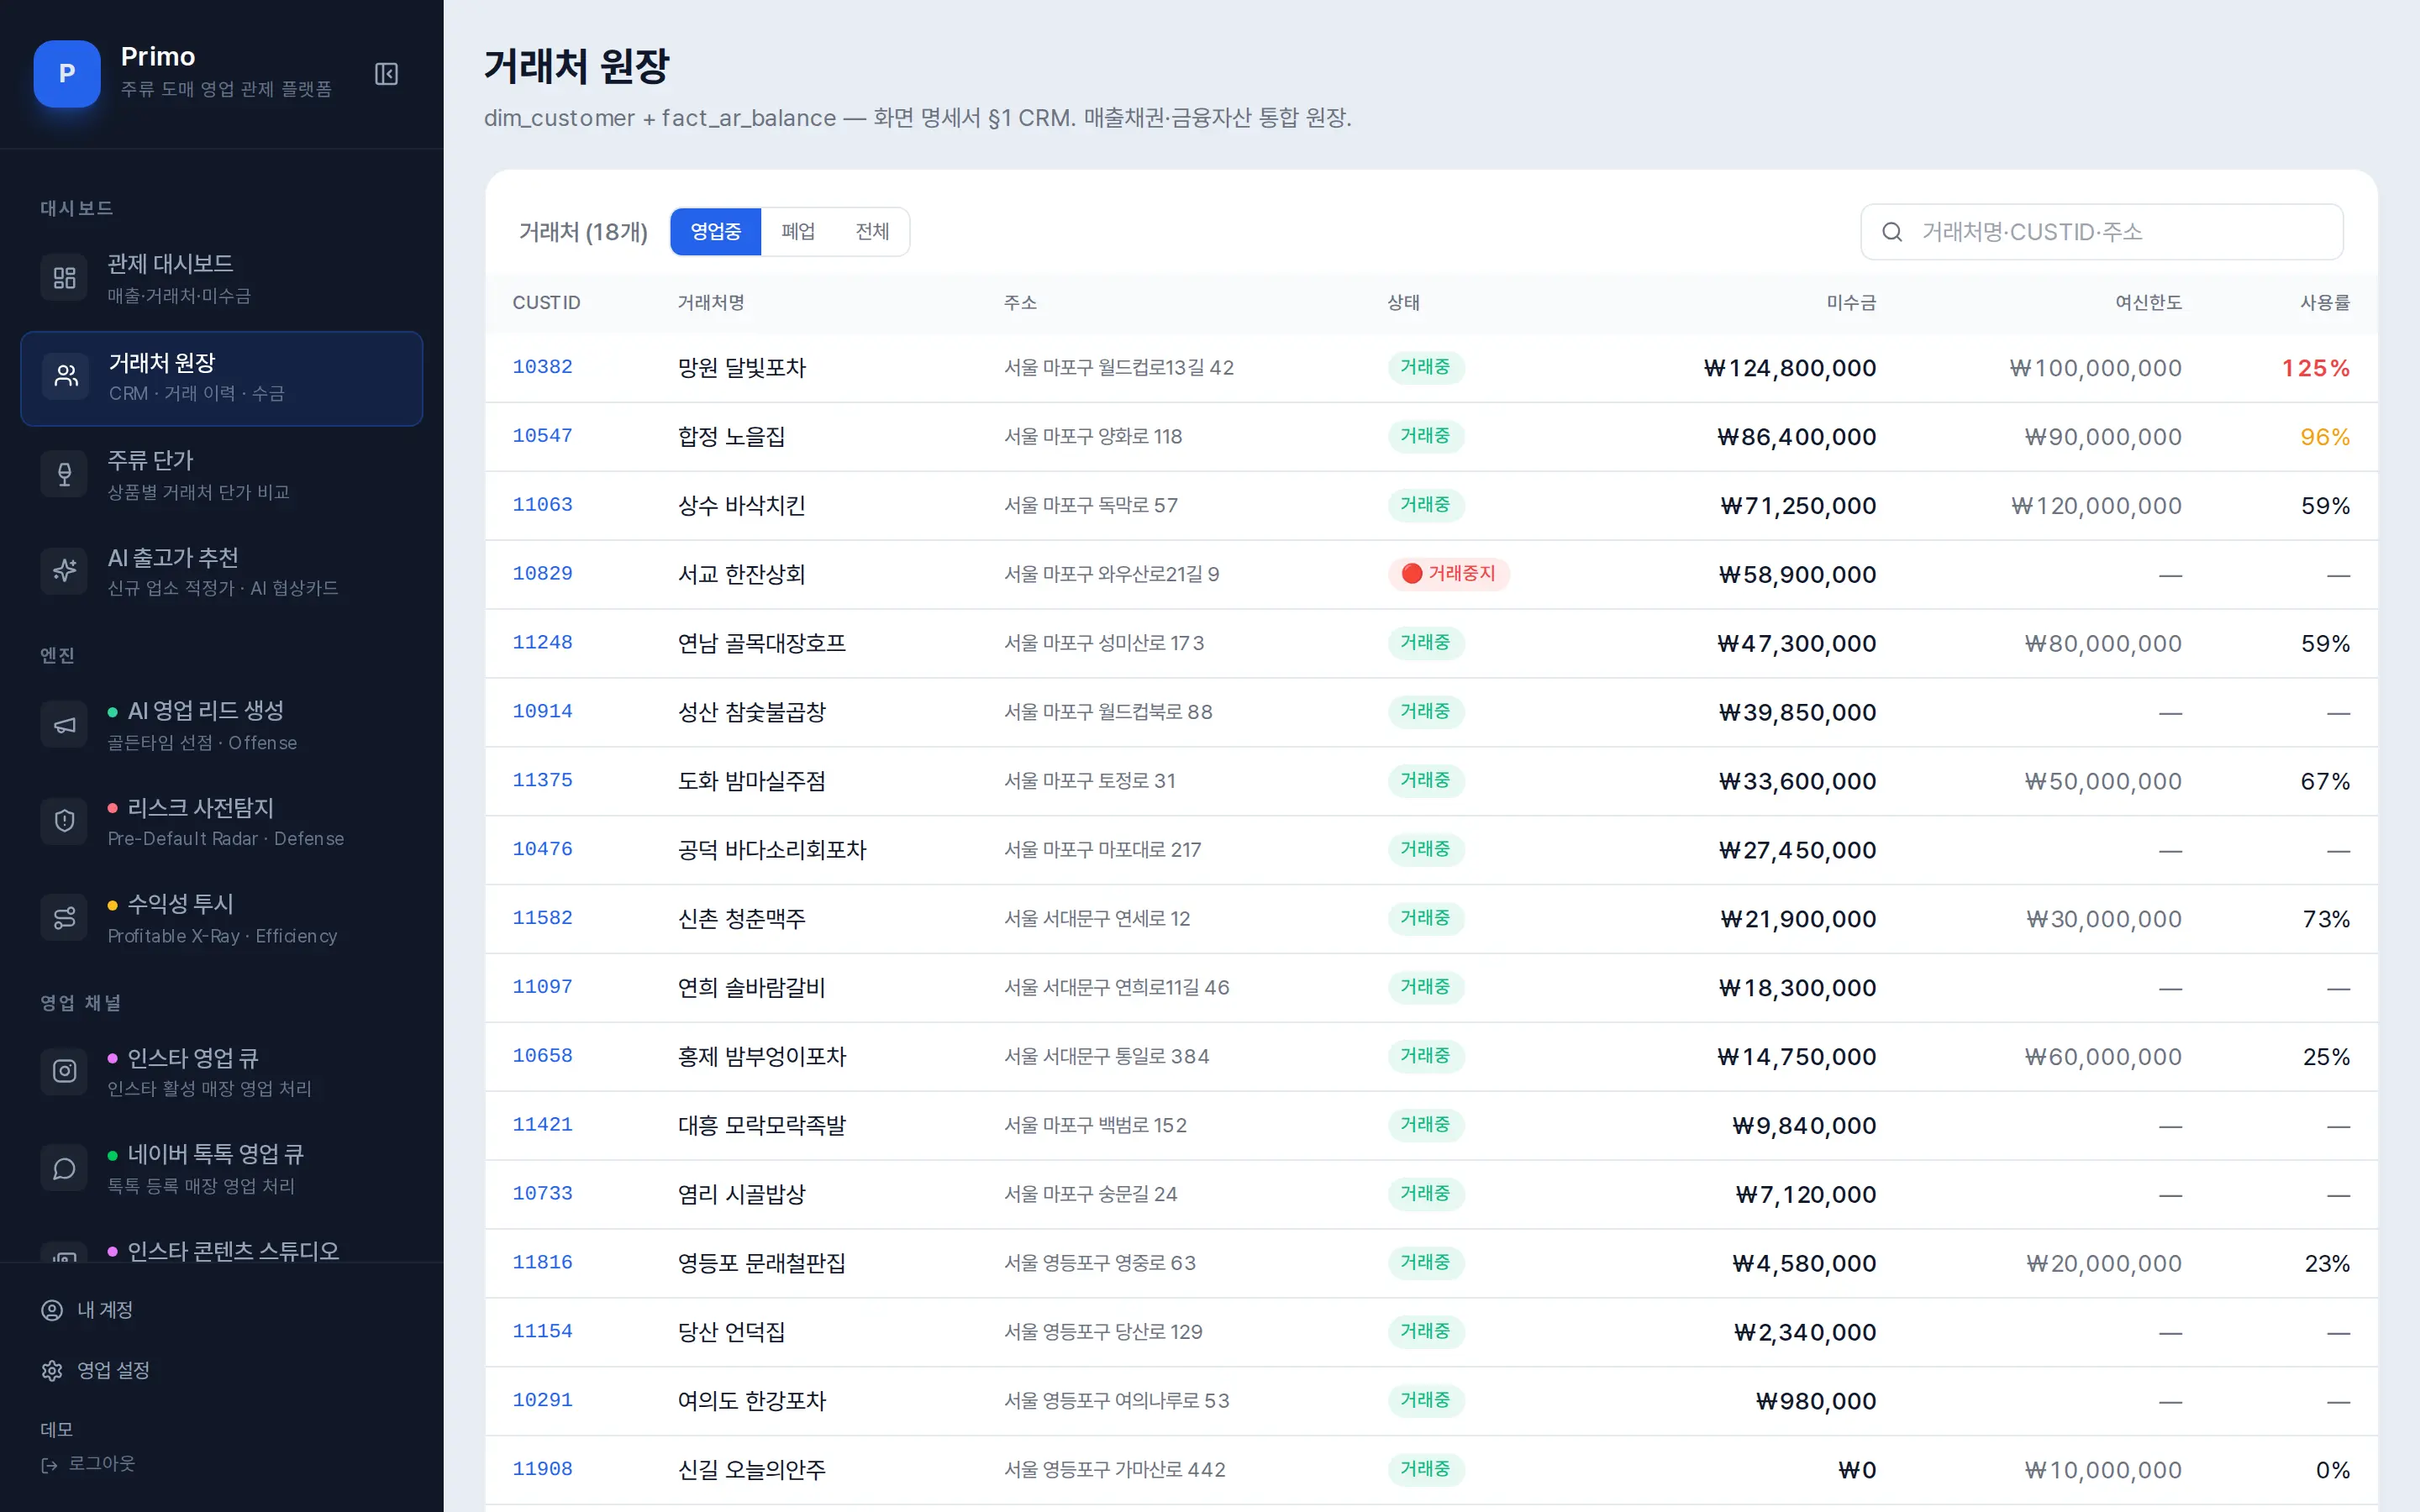
Task: Click the 96% usage value
Action: coord(2325,437)
